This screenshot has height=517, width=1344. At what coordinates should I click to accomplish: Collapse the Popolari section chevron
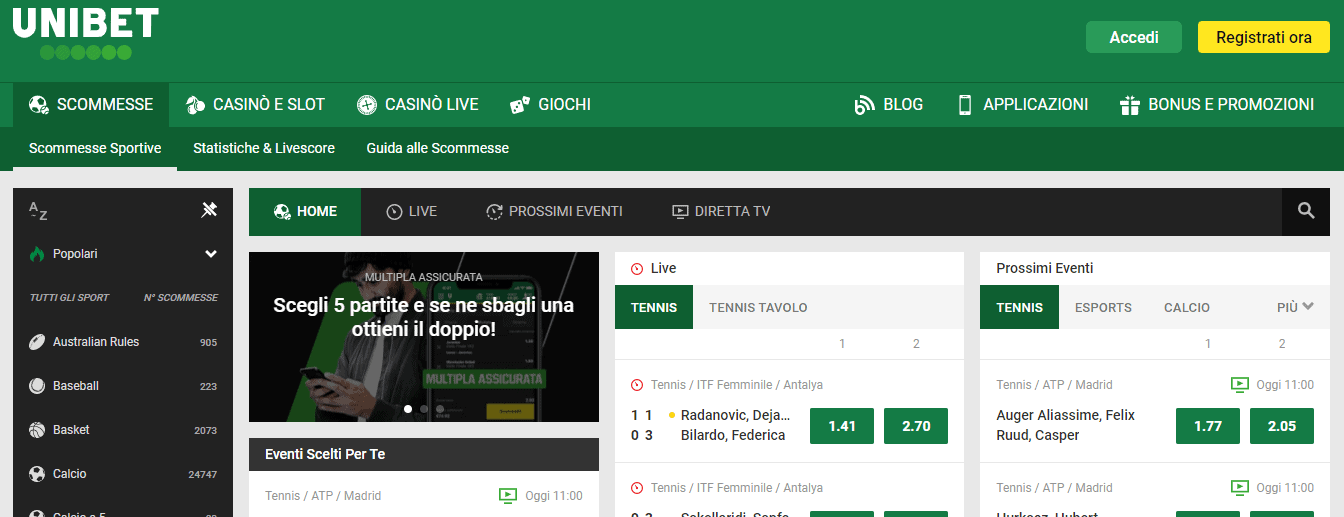(211, 254)
